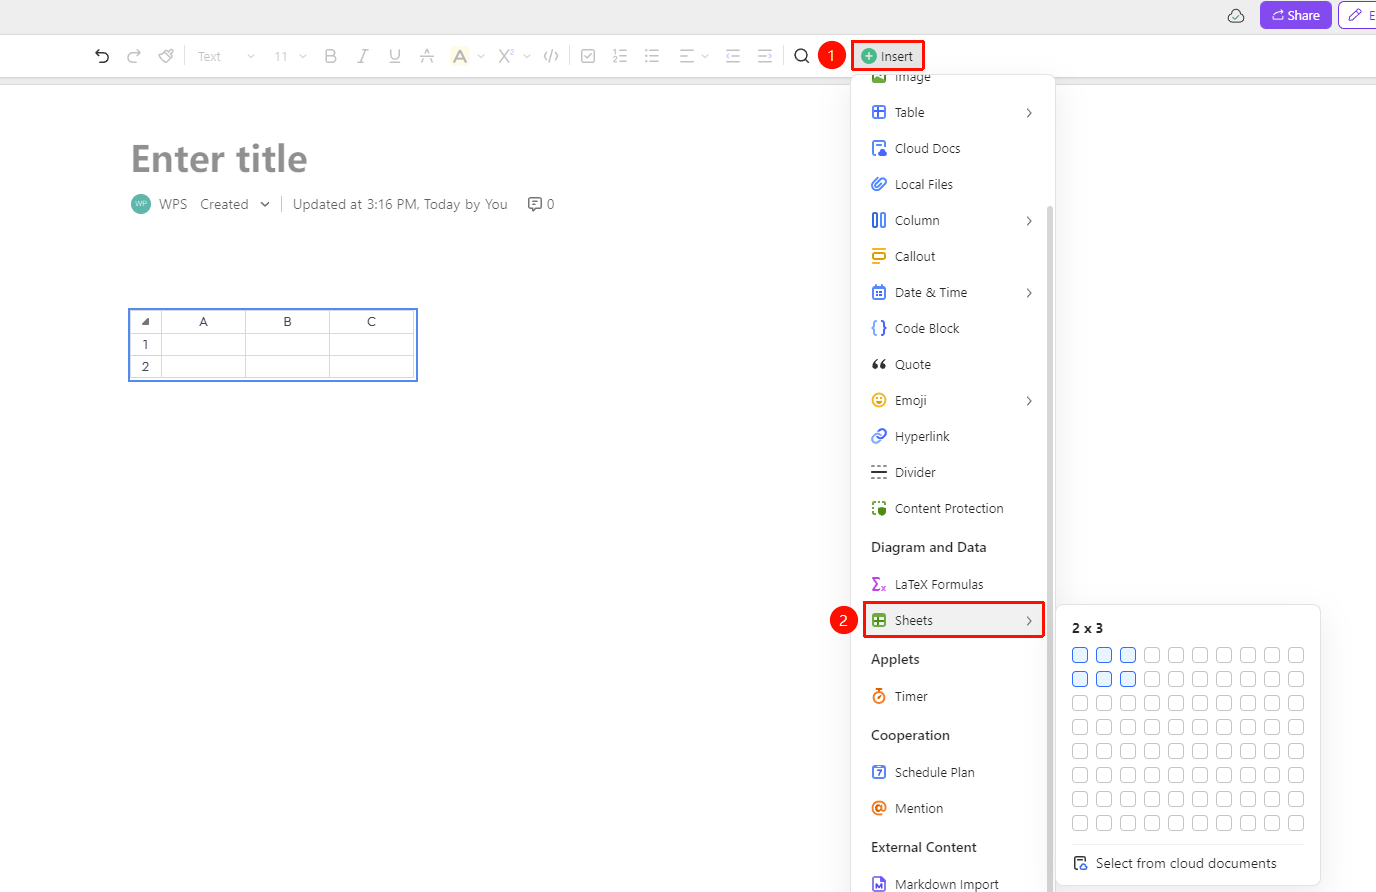The height and width of the screenshot is (892, 1376).
Task: Open the text style dropdown
Action: point(226,56)
